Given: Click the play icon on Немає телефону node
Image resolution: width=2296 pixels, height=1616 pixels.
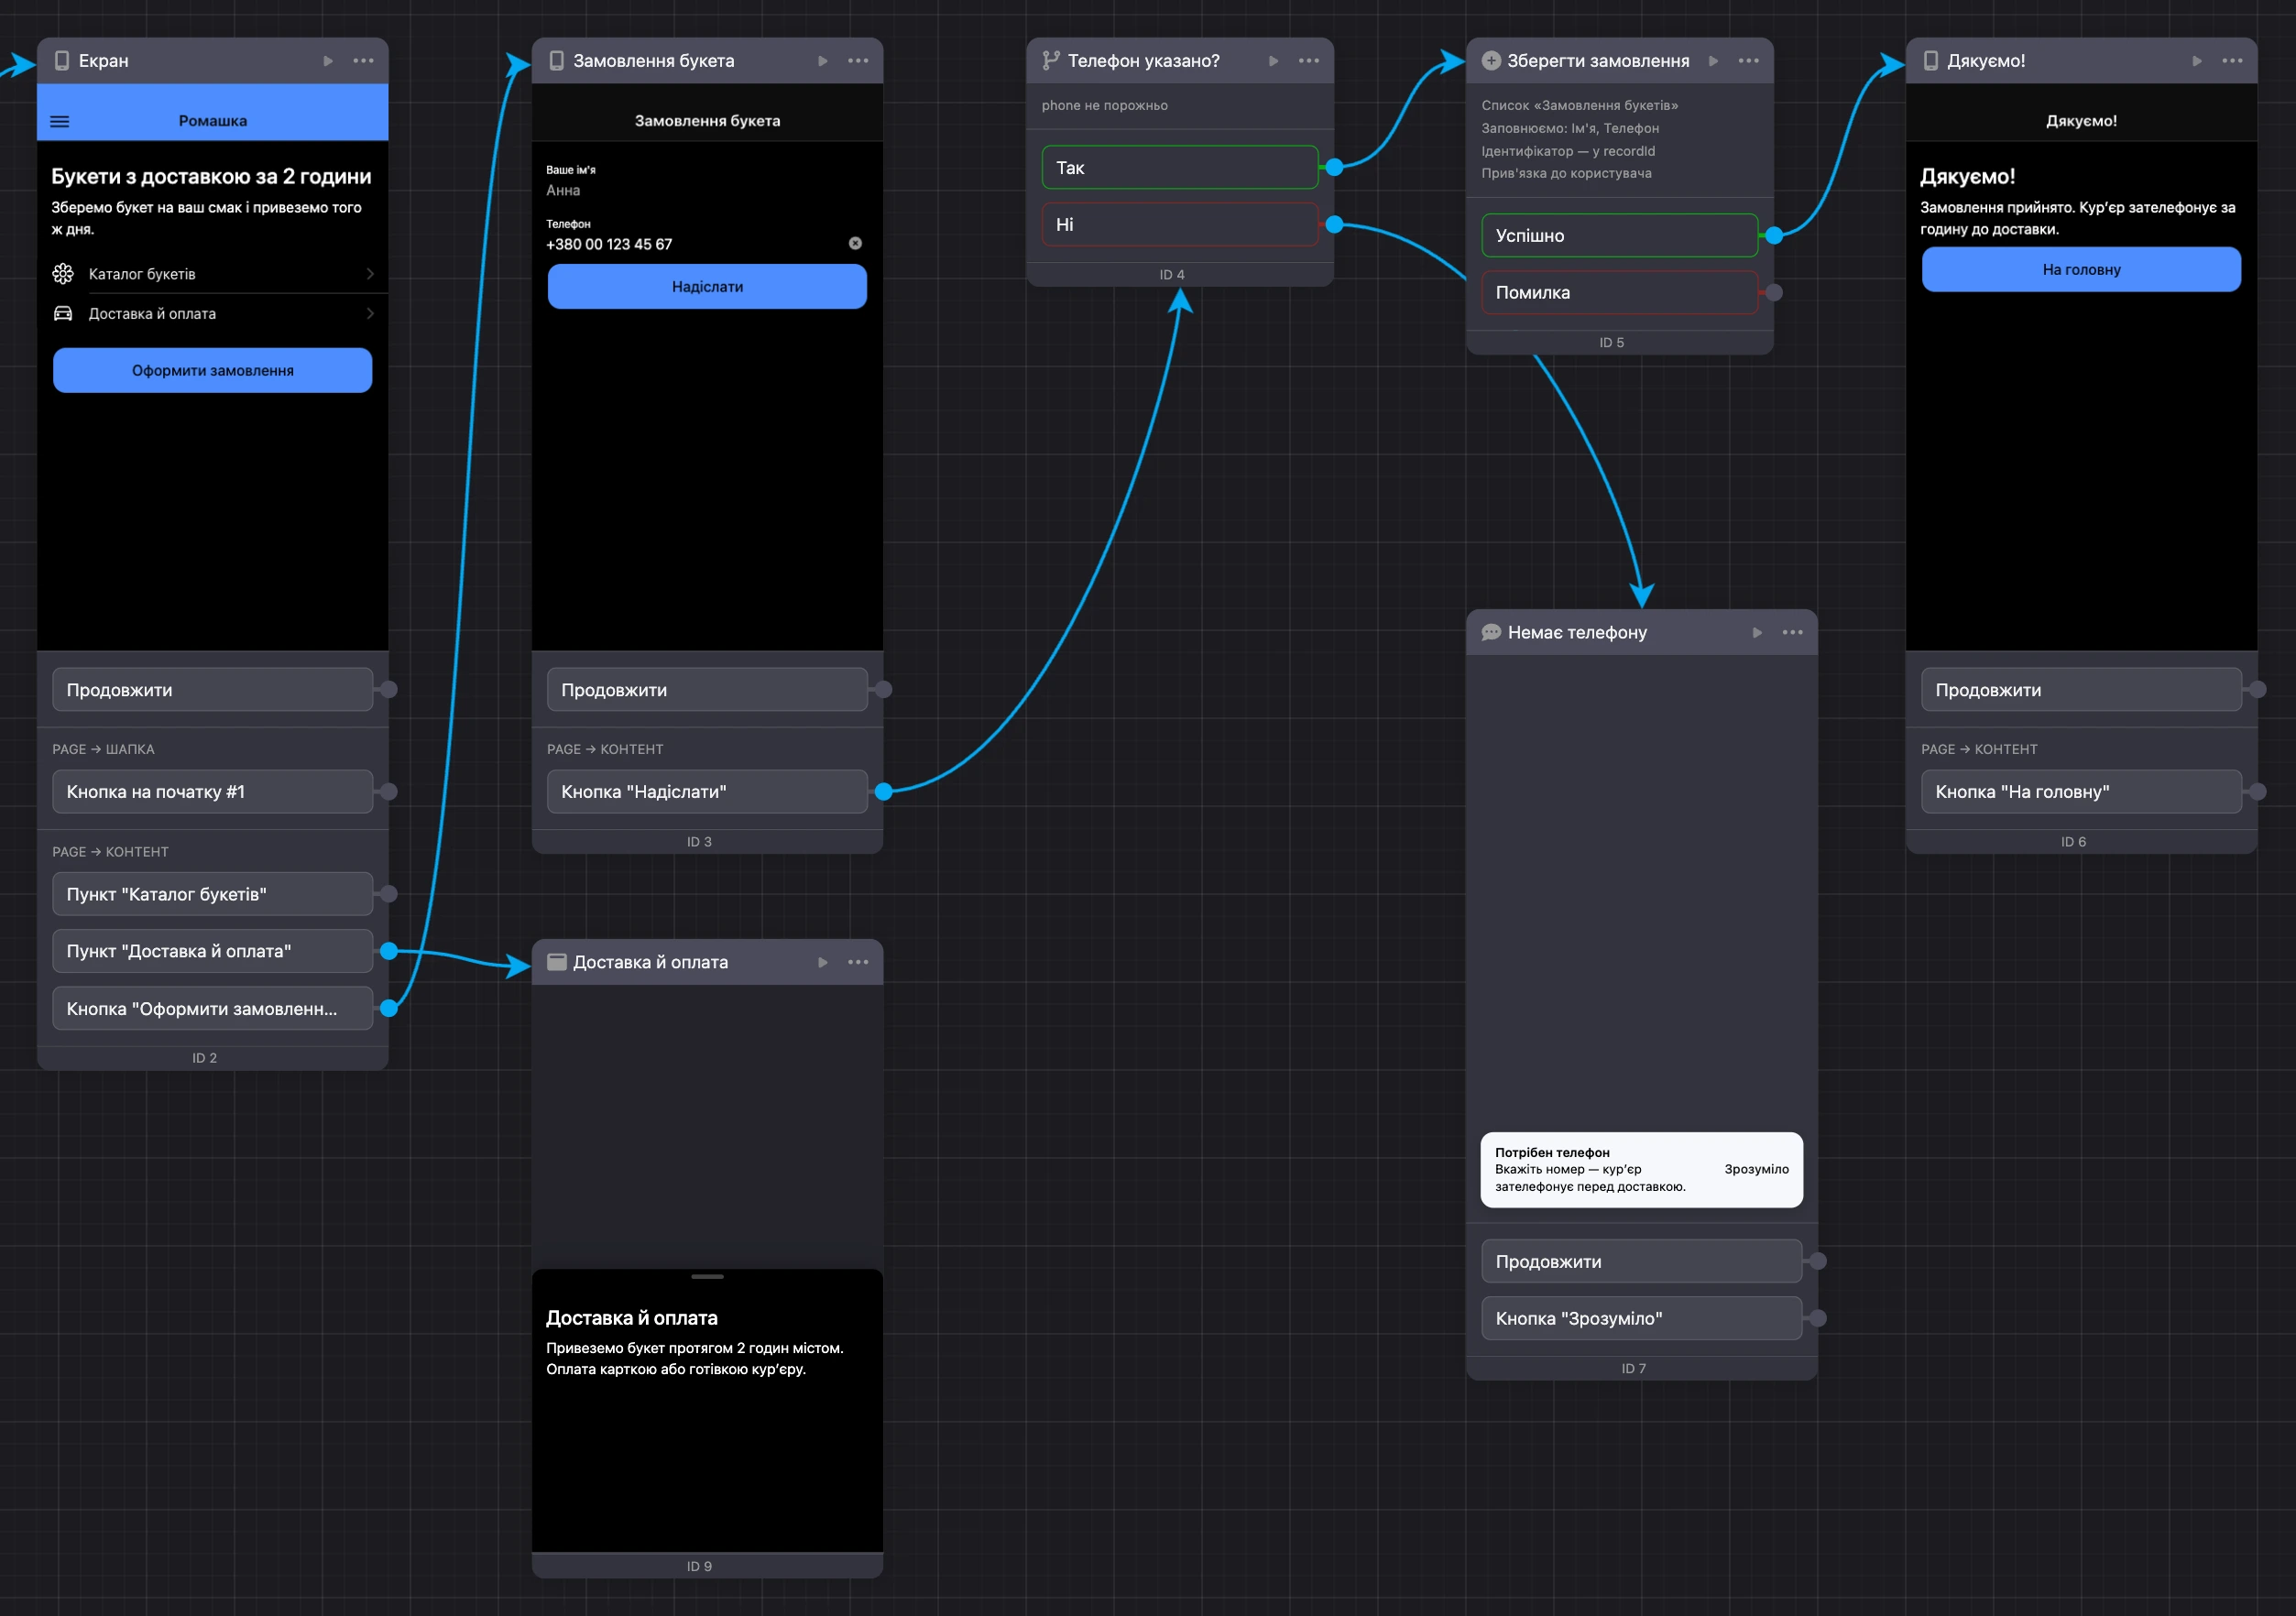Looking at the screenshot, I should (x=1757, y=632).
